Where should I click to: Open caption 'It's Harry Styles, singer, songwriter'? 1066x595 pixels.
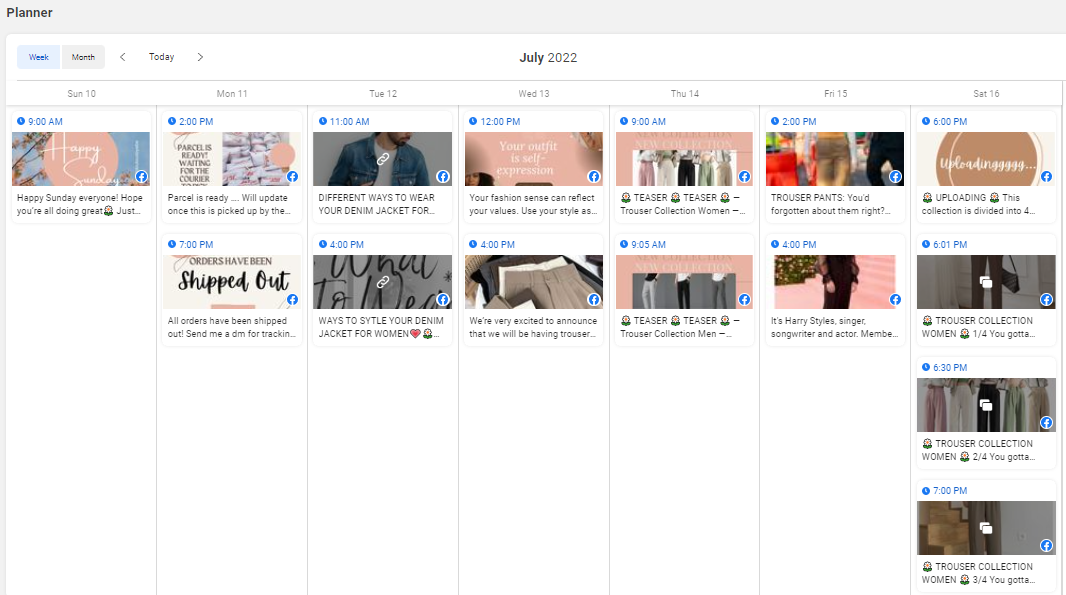point(834,327)
